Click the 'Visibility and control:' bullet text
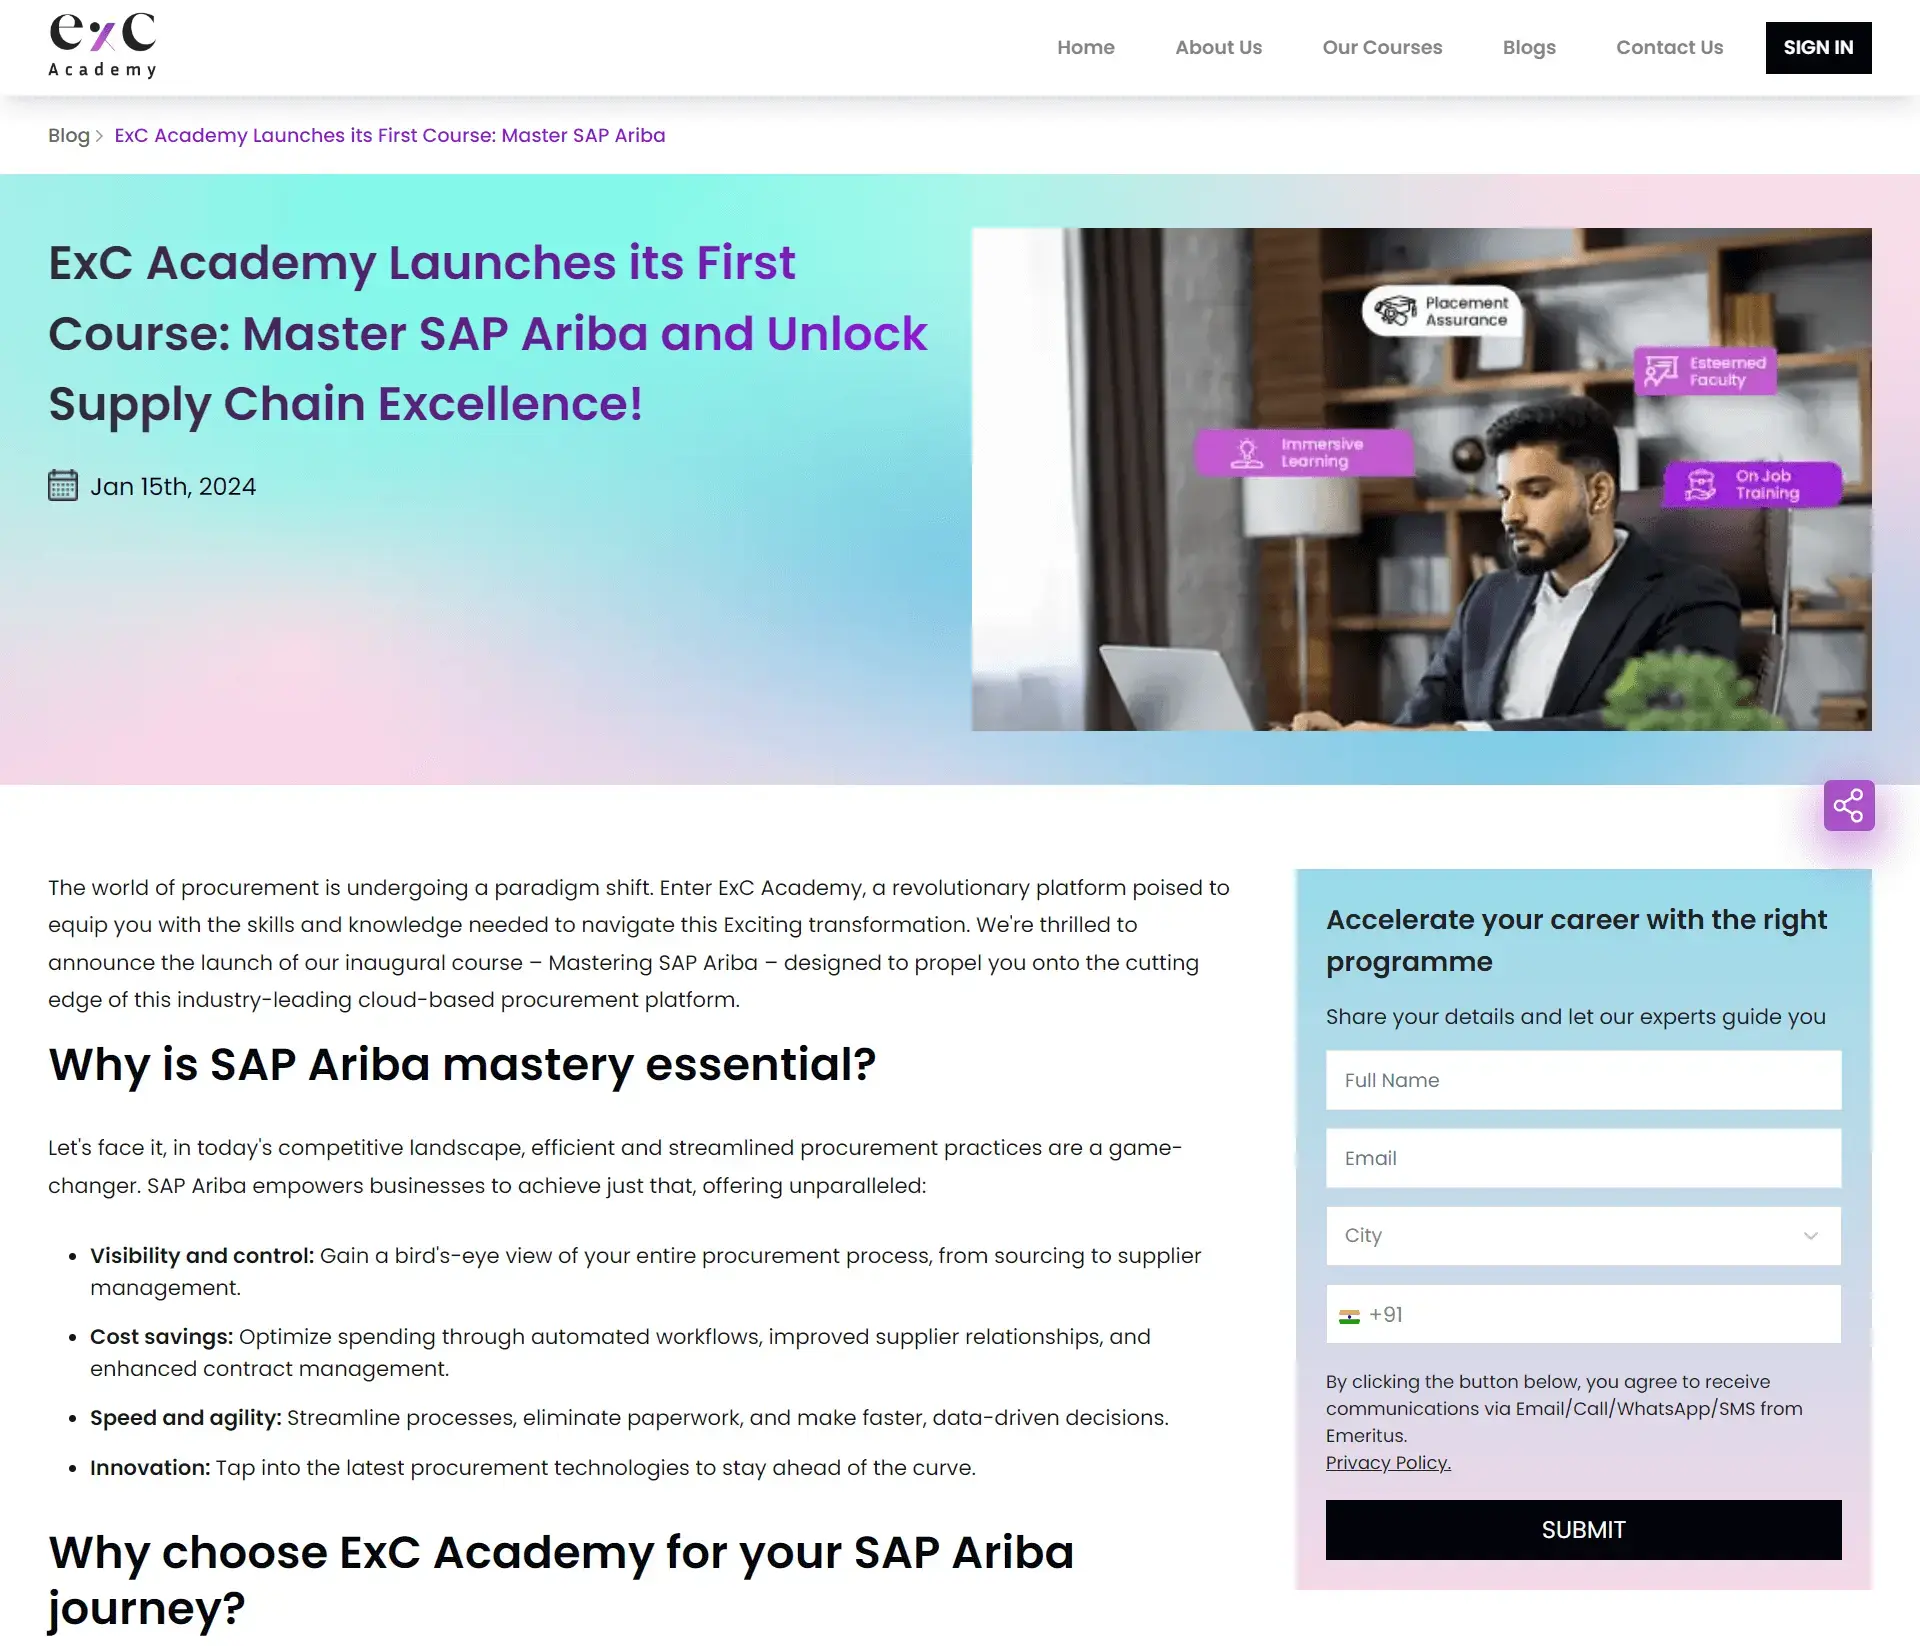Viewport: 1920px width, 1646px height. 202,1256
